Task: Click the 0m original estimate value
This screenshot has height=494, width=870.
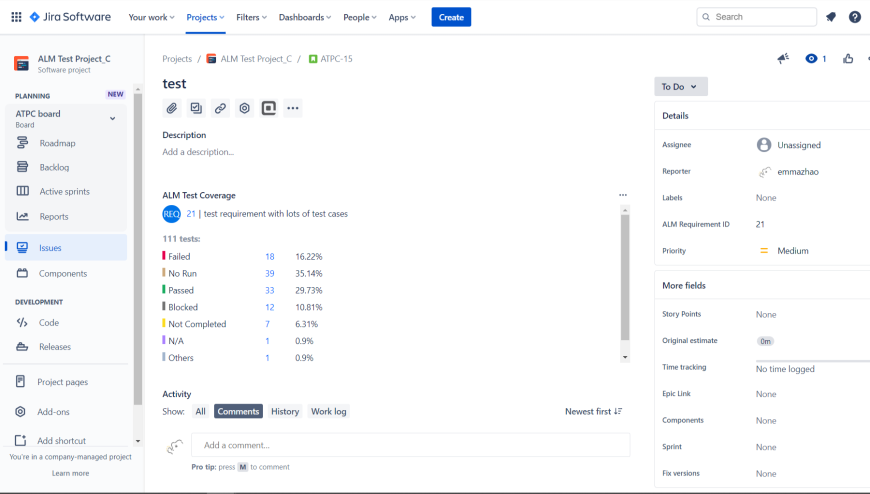Action: coord(765,341)
